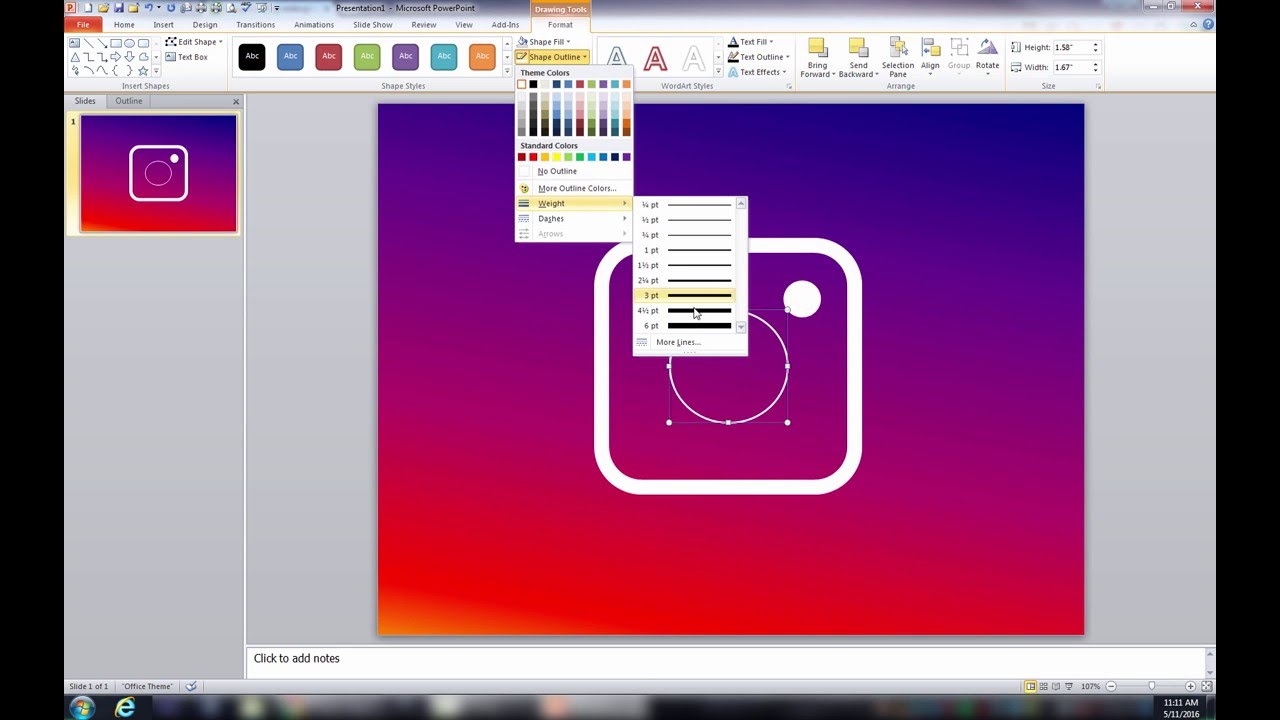This screenshot has width=1280, height=720.
Task: Choose No Outline from the menu
Action: pos(573,171)
